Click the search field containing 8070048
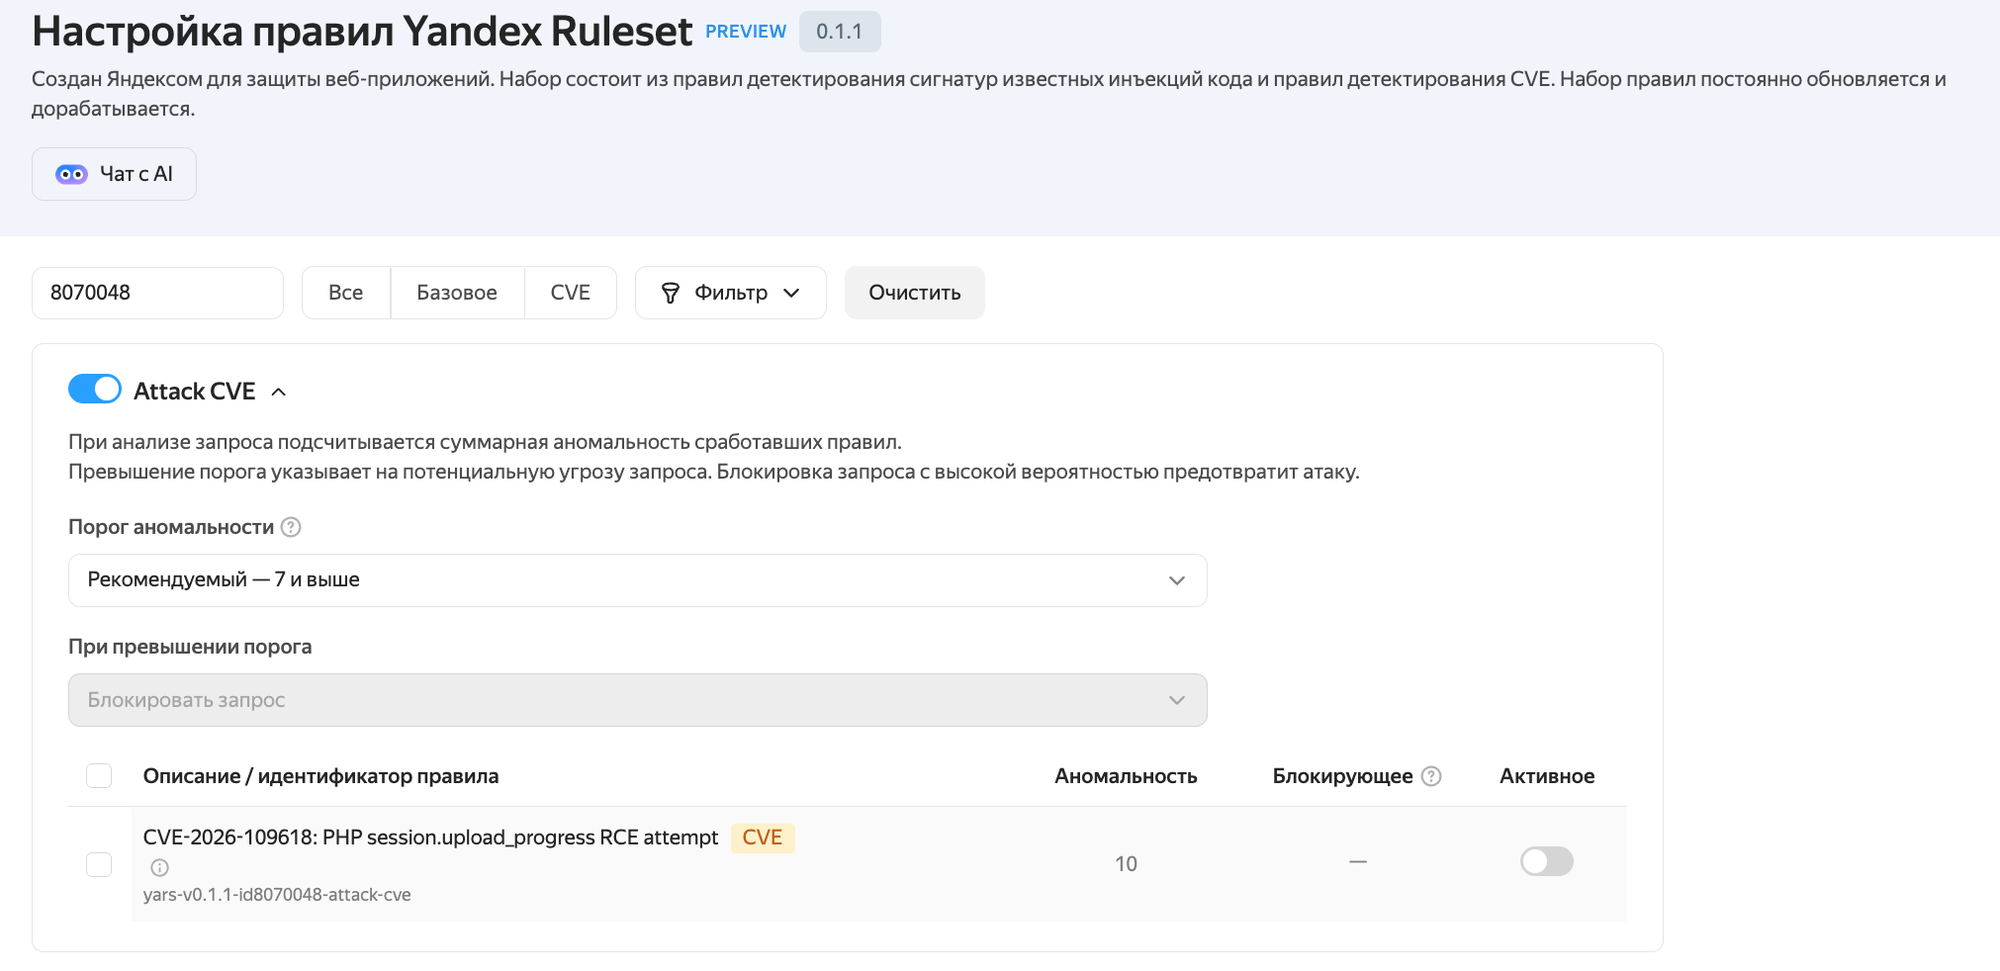 point(158,293)
